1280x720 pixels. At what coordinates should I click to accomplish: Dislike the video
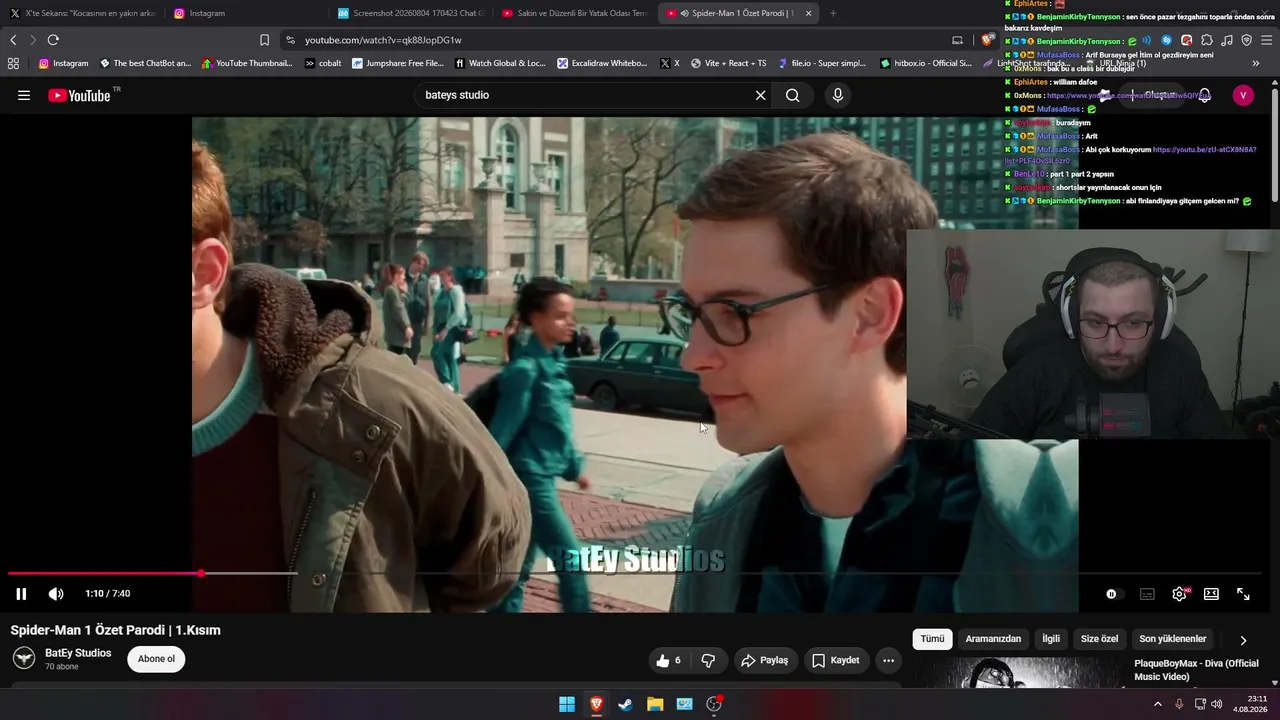point(708,660)
